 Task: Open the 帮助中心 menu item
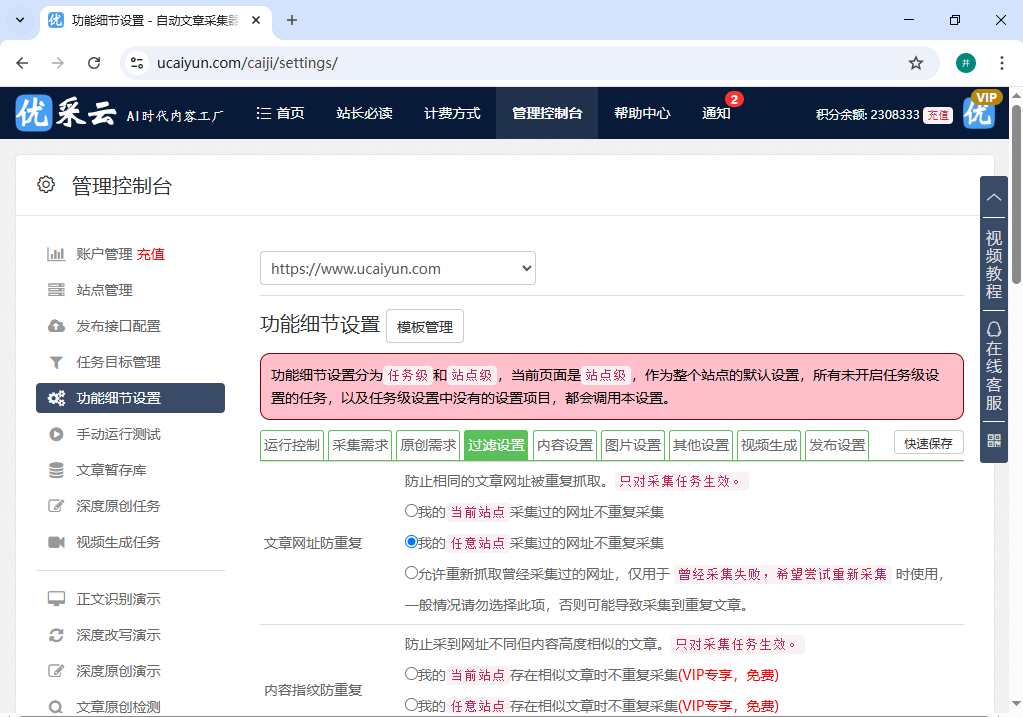(641, 113)
